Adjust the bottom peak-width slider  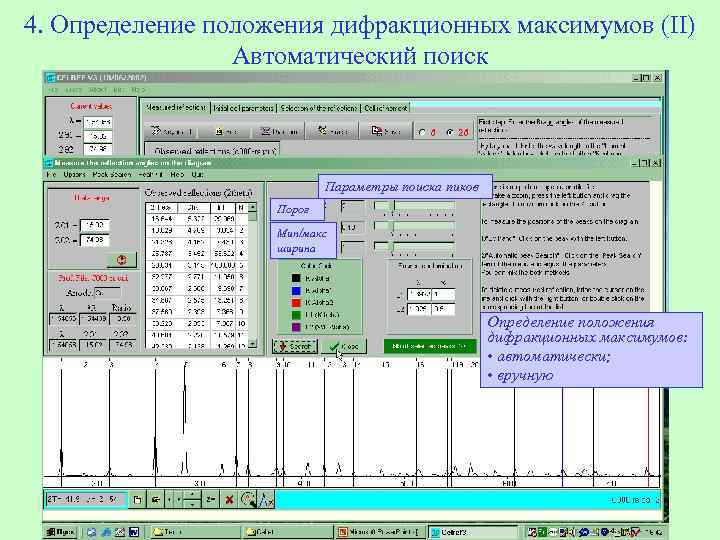coord(415,247)
